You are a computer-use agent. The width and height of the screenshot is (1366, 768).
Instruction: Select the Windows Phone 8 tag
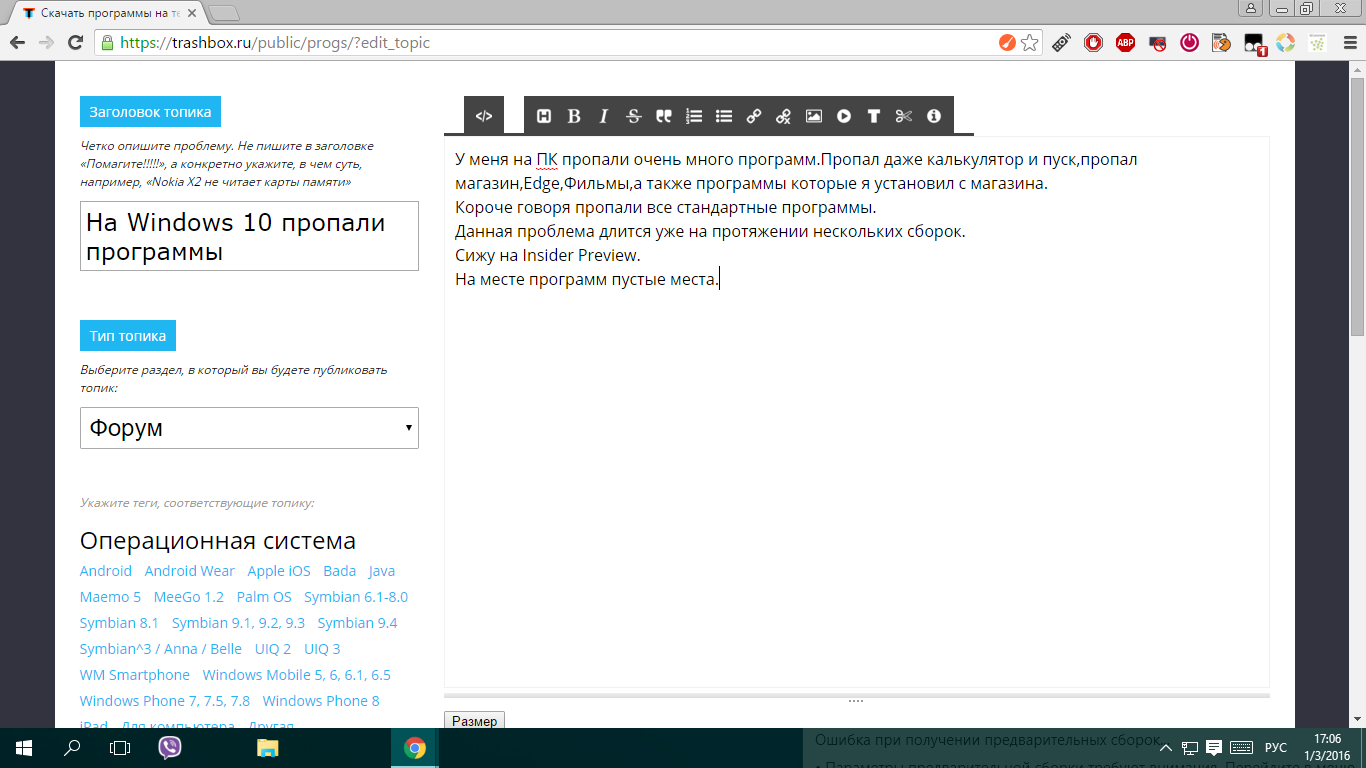point(321,701)
